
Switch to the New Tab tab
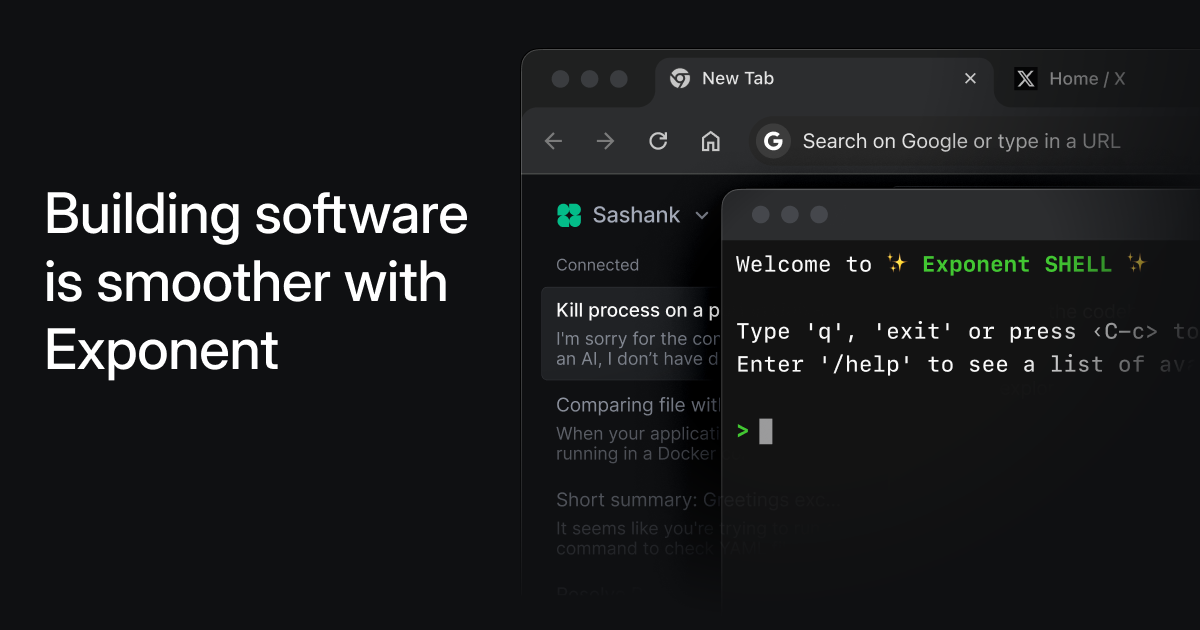pyautogui.click(x=825, y=79)
